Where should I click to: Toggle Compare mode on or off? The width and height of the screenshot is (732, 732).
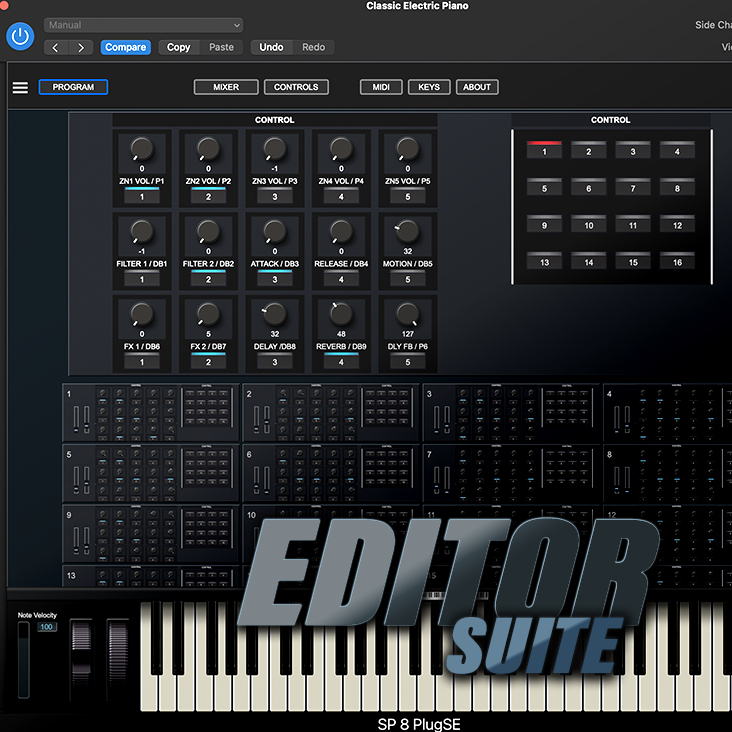[x=125, y=47]
